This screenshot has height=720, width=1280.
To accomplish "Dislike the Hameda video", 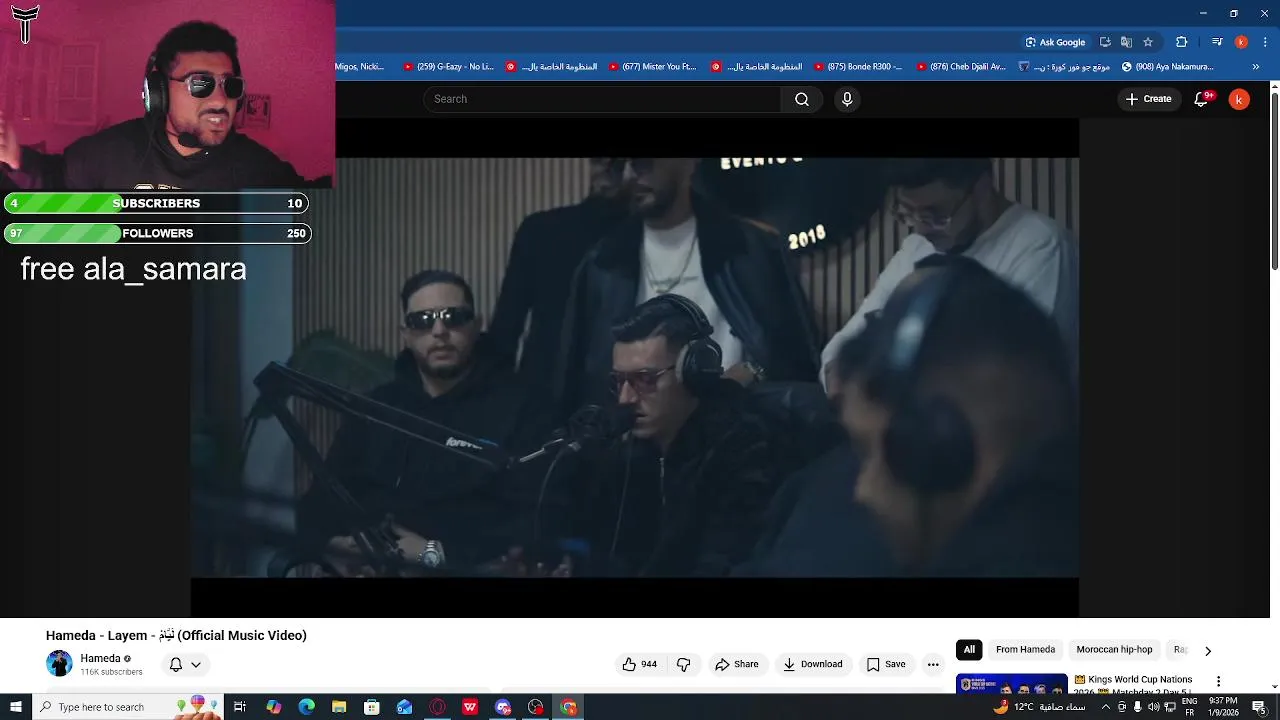I will (x=684, y=664).
